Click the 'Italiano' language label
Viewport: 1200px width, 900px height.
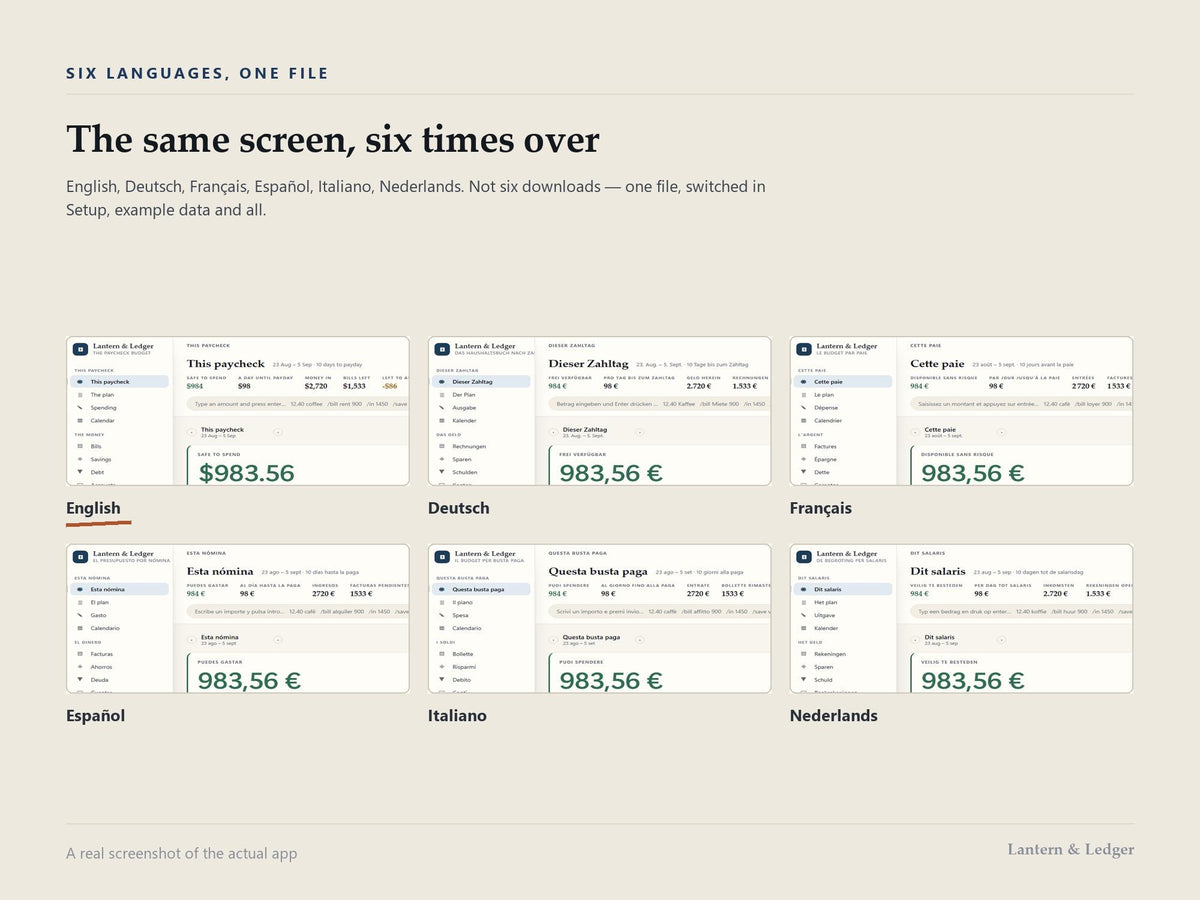(x=458, y=716)
